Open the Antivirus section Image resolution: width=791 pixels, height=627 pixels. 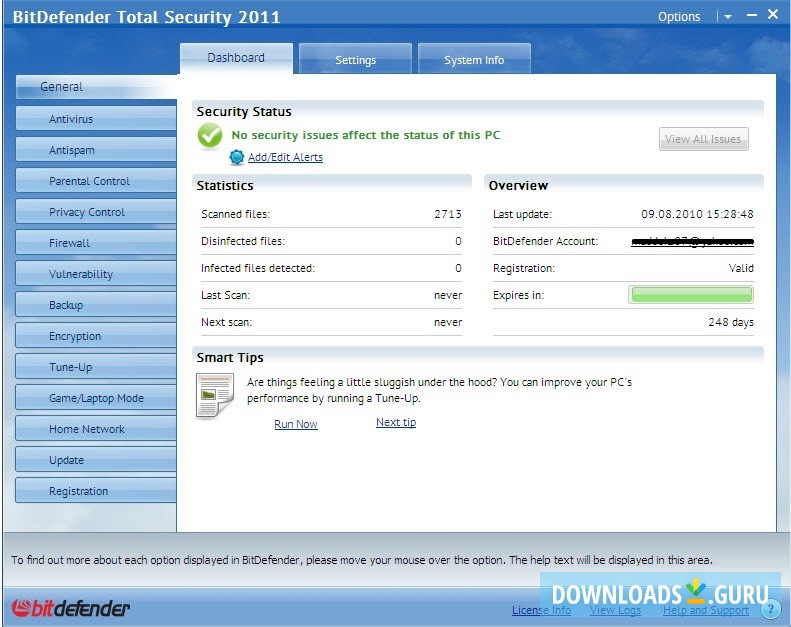coord(96,119)
